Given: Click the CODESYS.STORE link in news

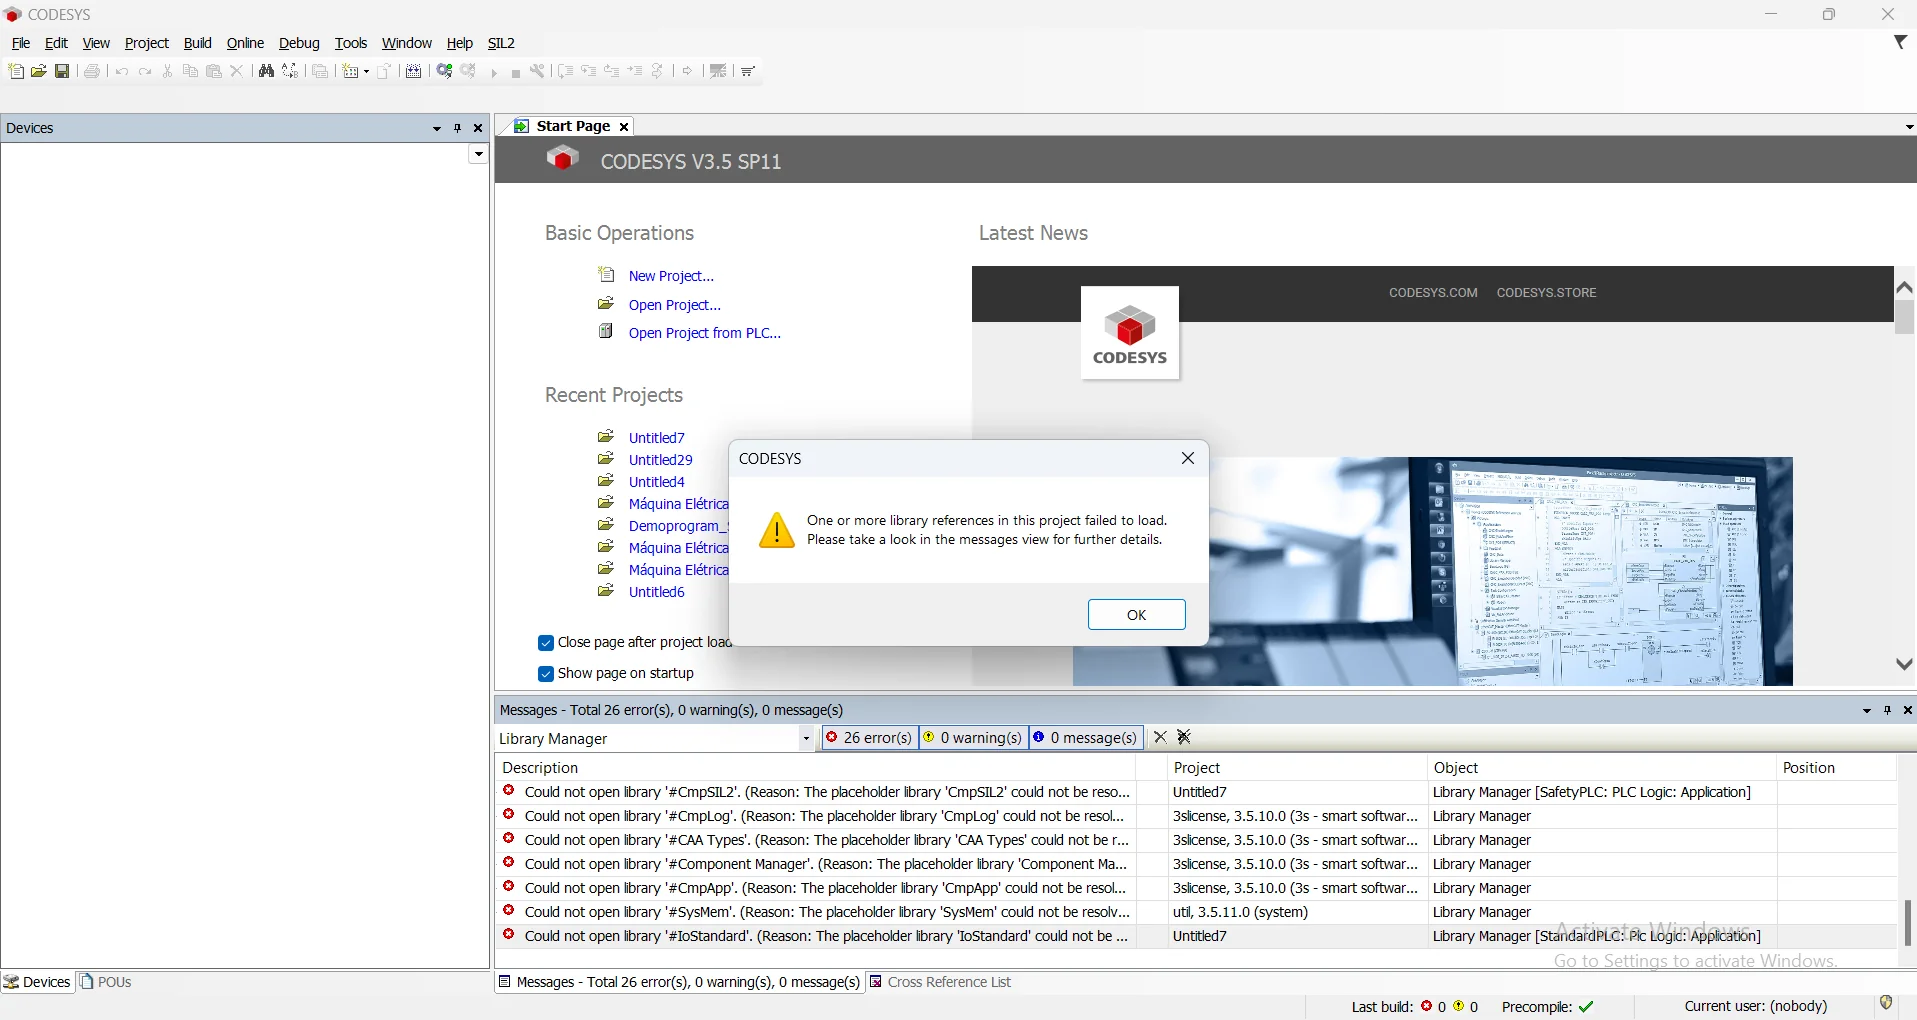Looking at the screenshot, I should [x=1546, y=293].
